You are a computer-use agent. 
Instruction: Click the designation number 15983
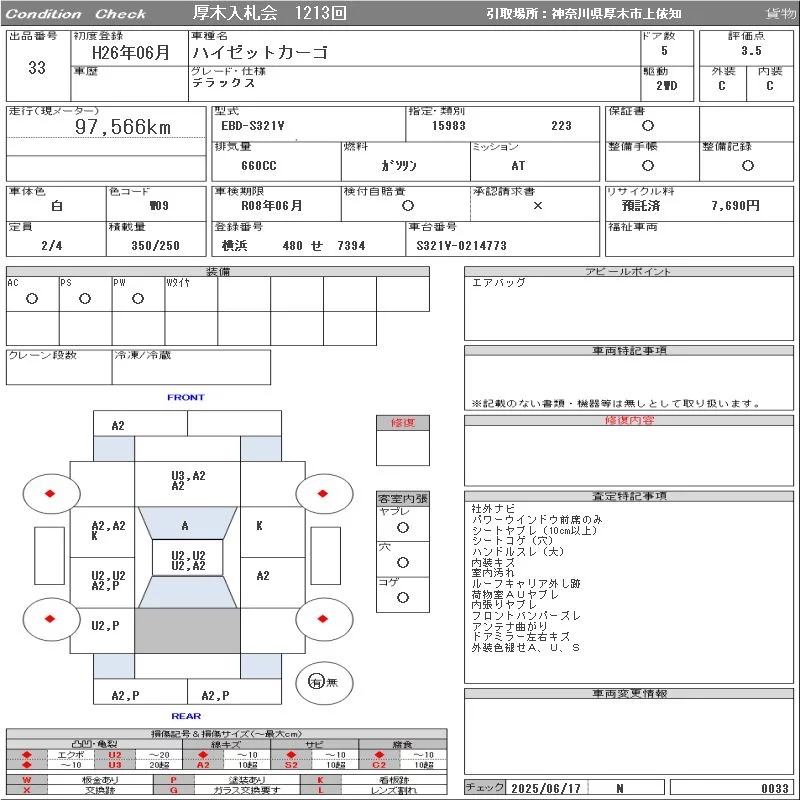(x=448, y=126)
